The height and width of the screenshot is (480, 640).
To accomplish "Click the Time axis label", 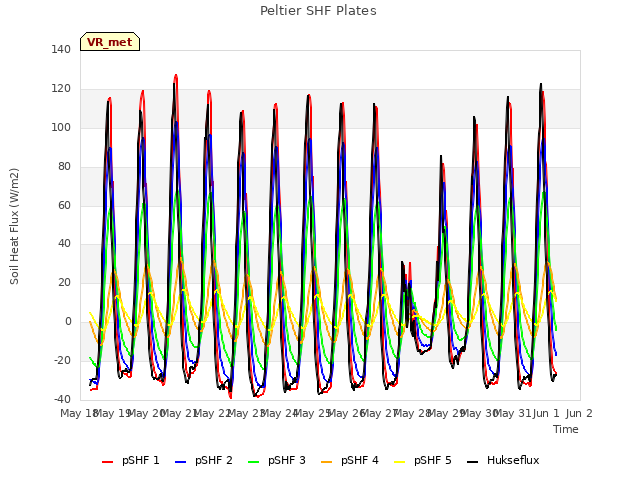I will [x=566, y=429].
